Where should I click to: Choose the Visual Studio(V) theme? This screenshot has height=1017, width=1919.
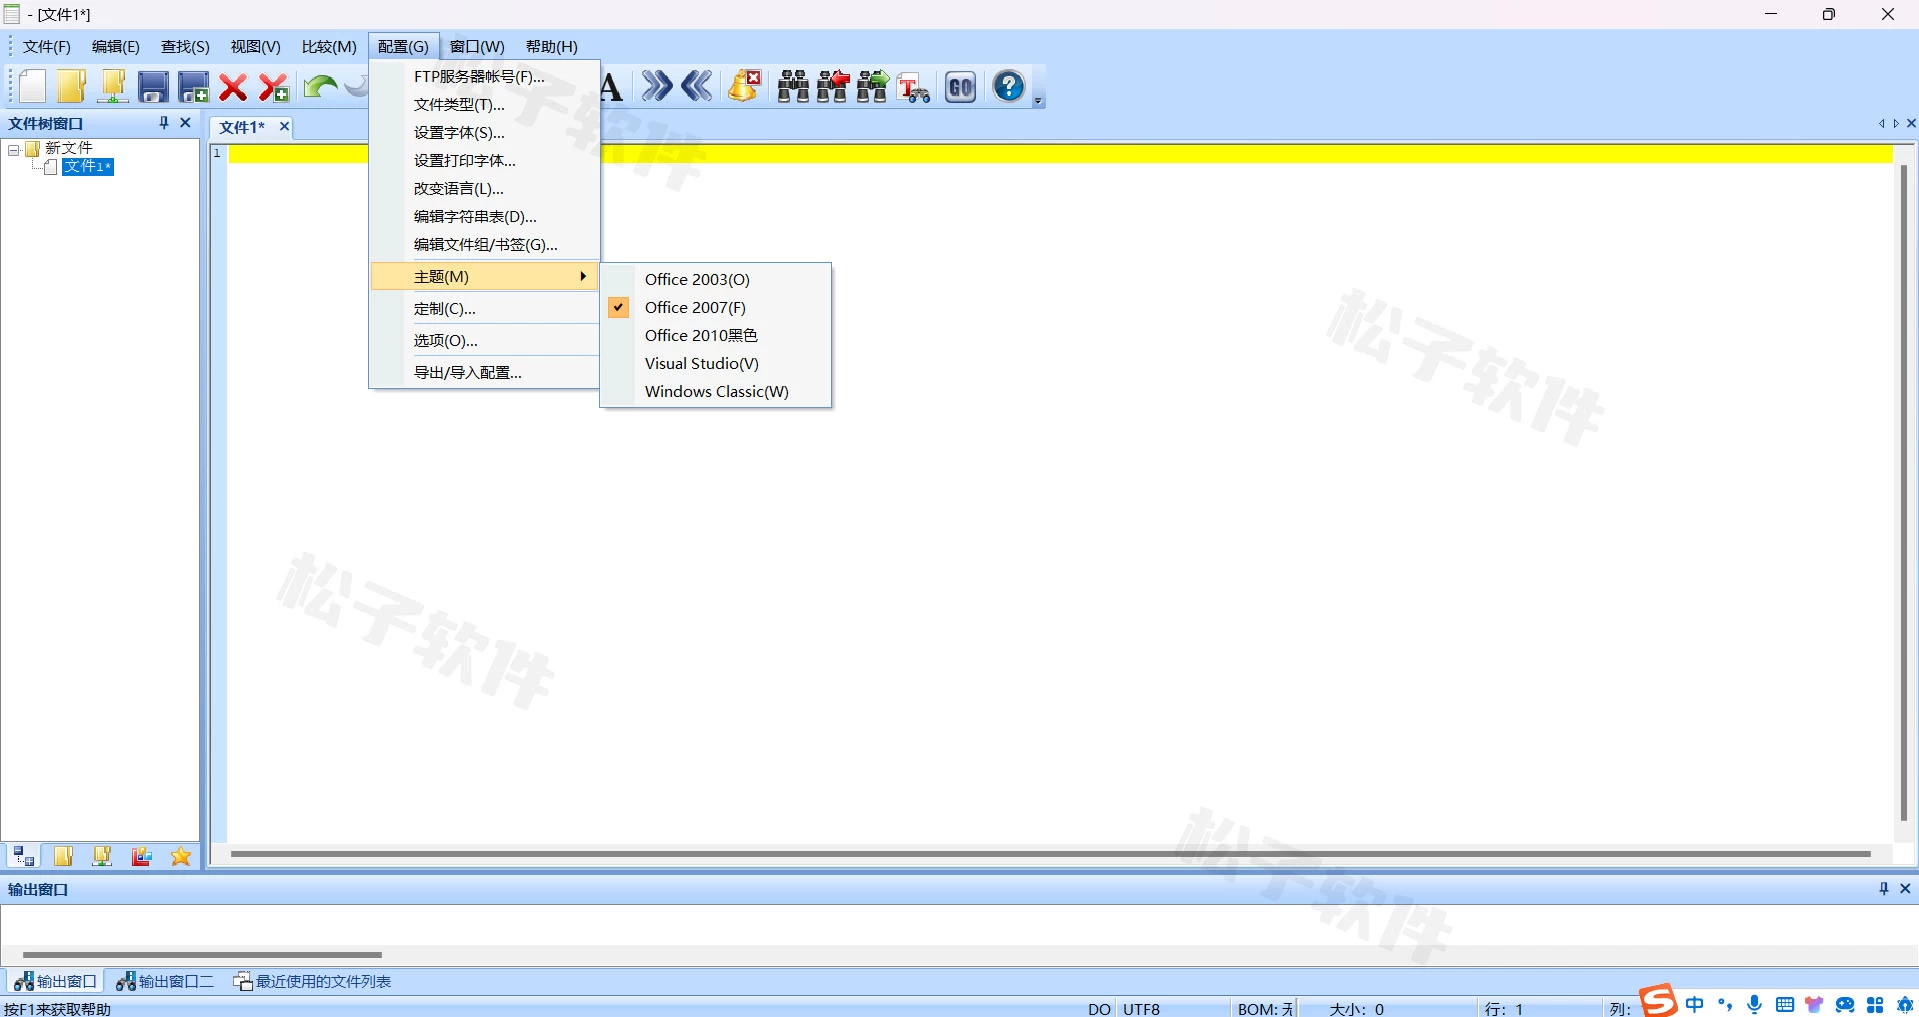point(716,363)
